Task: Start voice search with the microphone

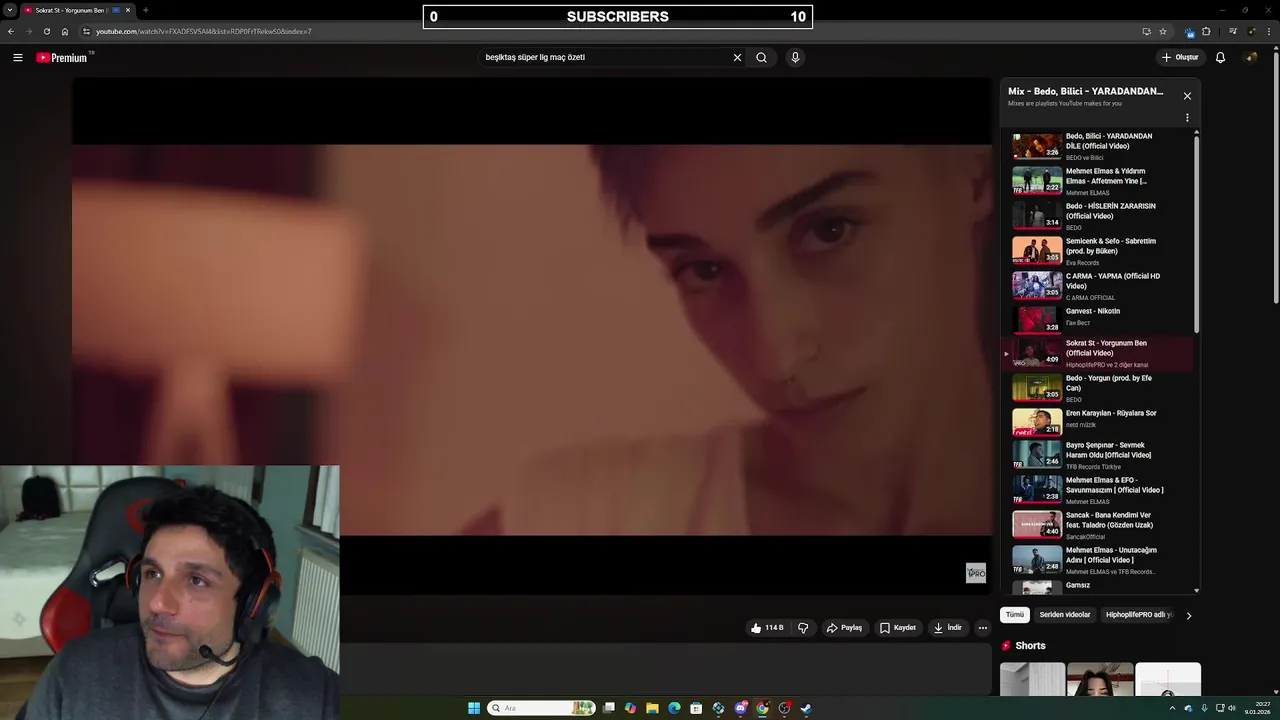Action: tap(795, 57)
